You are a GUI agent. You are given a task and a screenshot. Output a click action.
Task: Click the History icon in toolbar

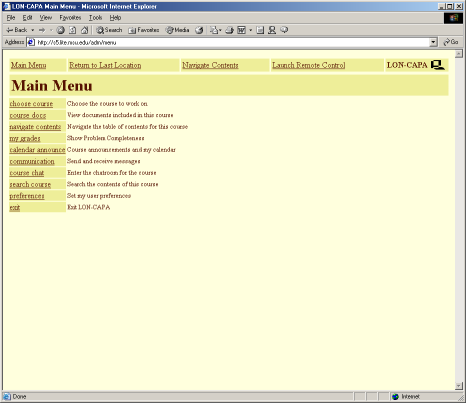click(x=199, y=30)
